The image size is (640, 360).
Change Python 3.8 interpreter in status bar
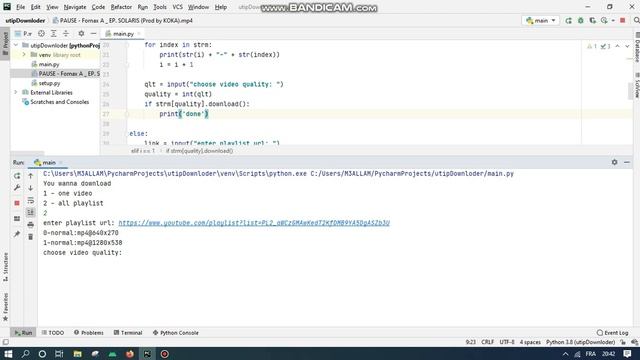click(580, 342)
